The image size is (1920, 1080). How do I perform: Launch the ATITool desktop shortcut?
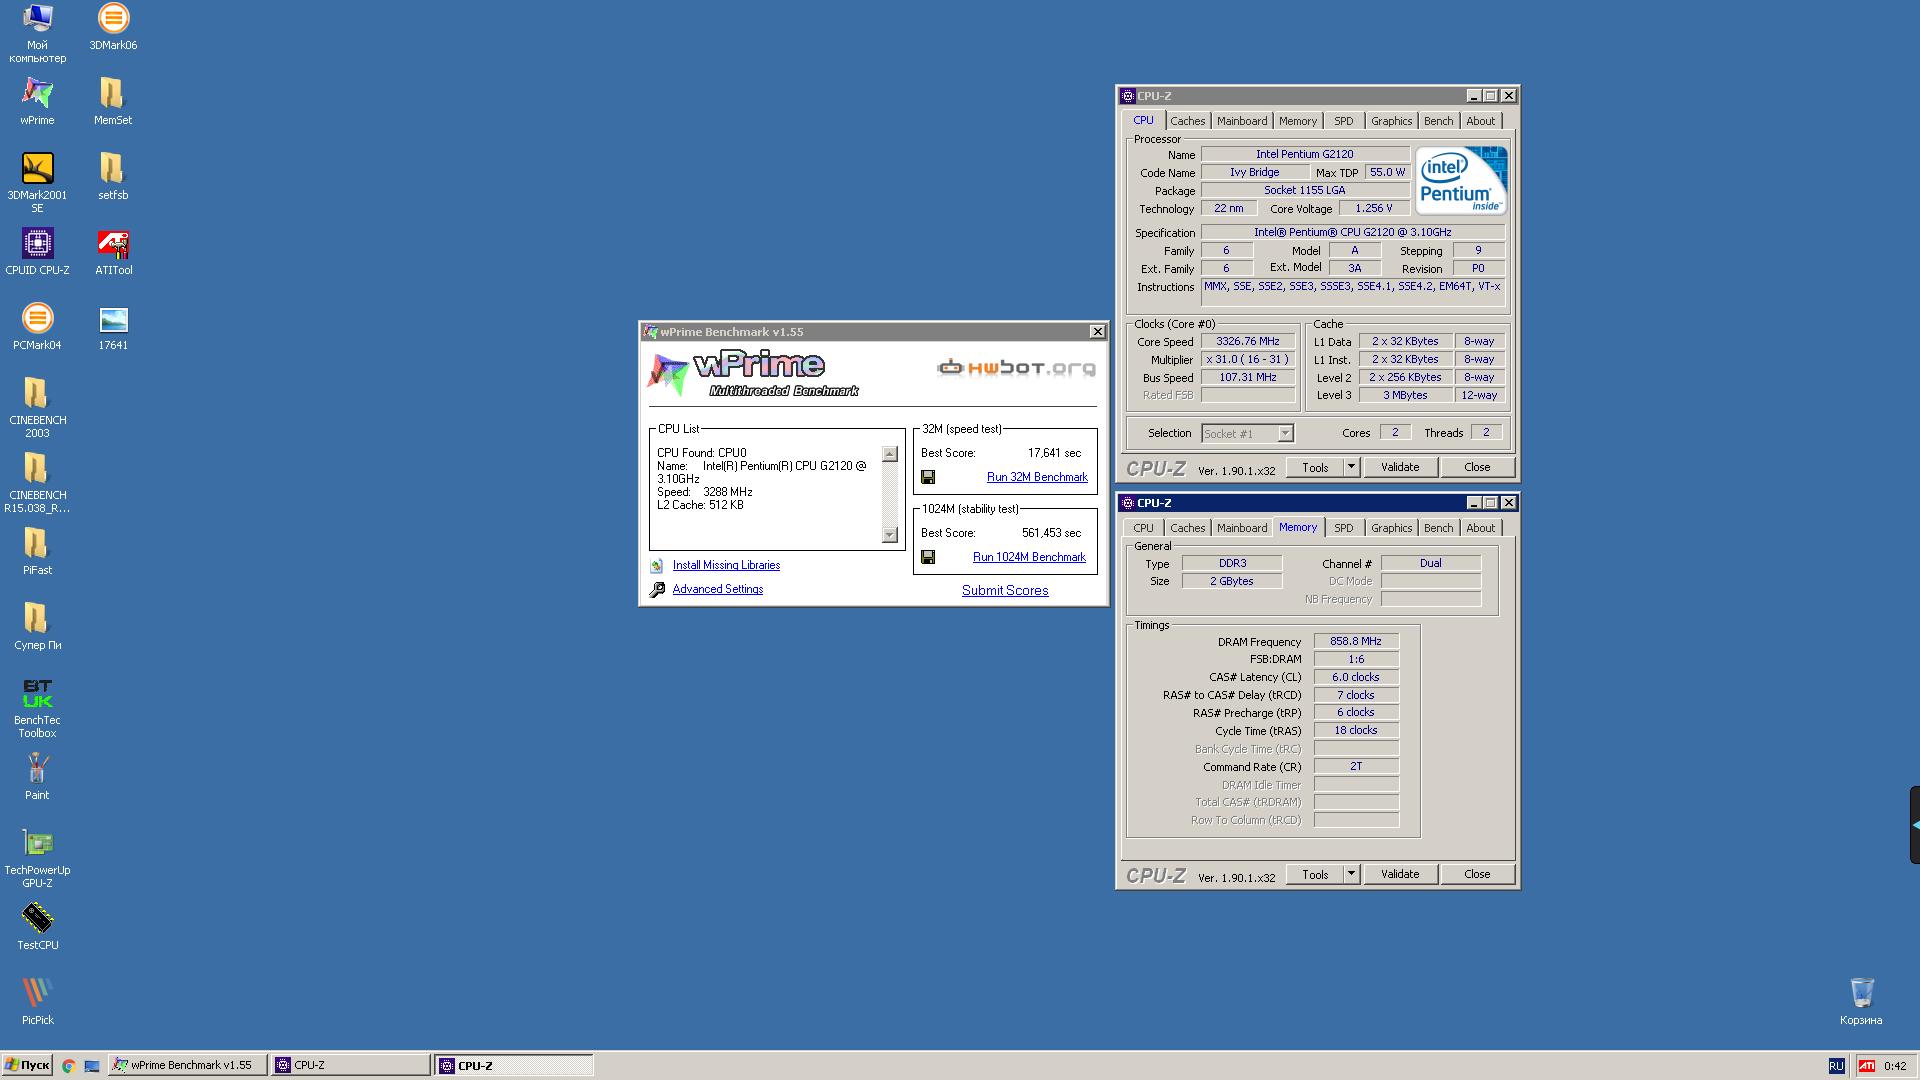pos(113,251)
